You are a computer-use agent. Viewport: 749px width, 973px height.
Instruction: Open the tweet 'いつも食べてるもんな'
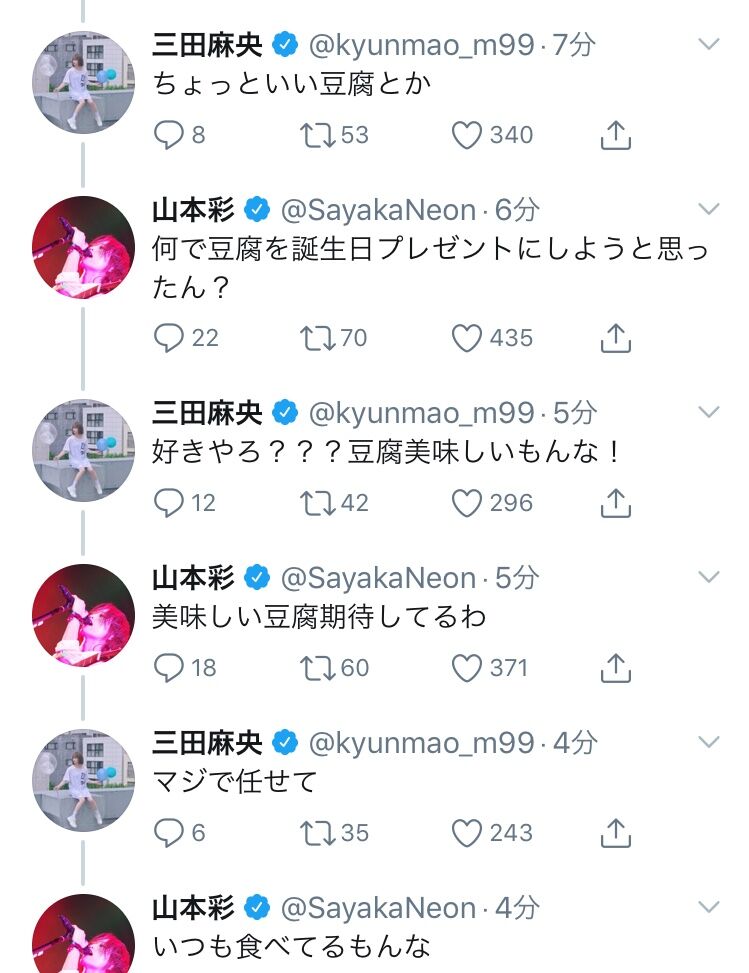pyautogui.click(x=292, y=945)
